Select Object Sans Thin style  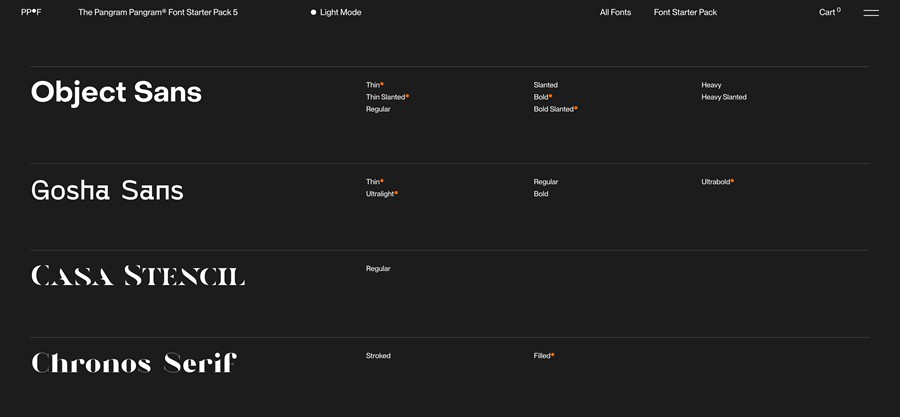[x=375, y=85]
